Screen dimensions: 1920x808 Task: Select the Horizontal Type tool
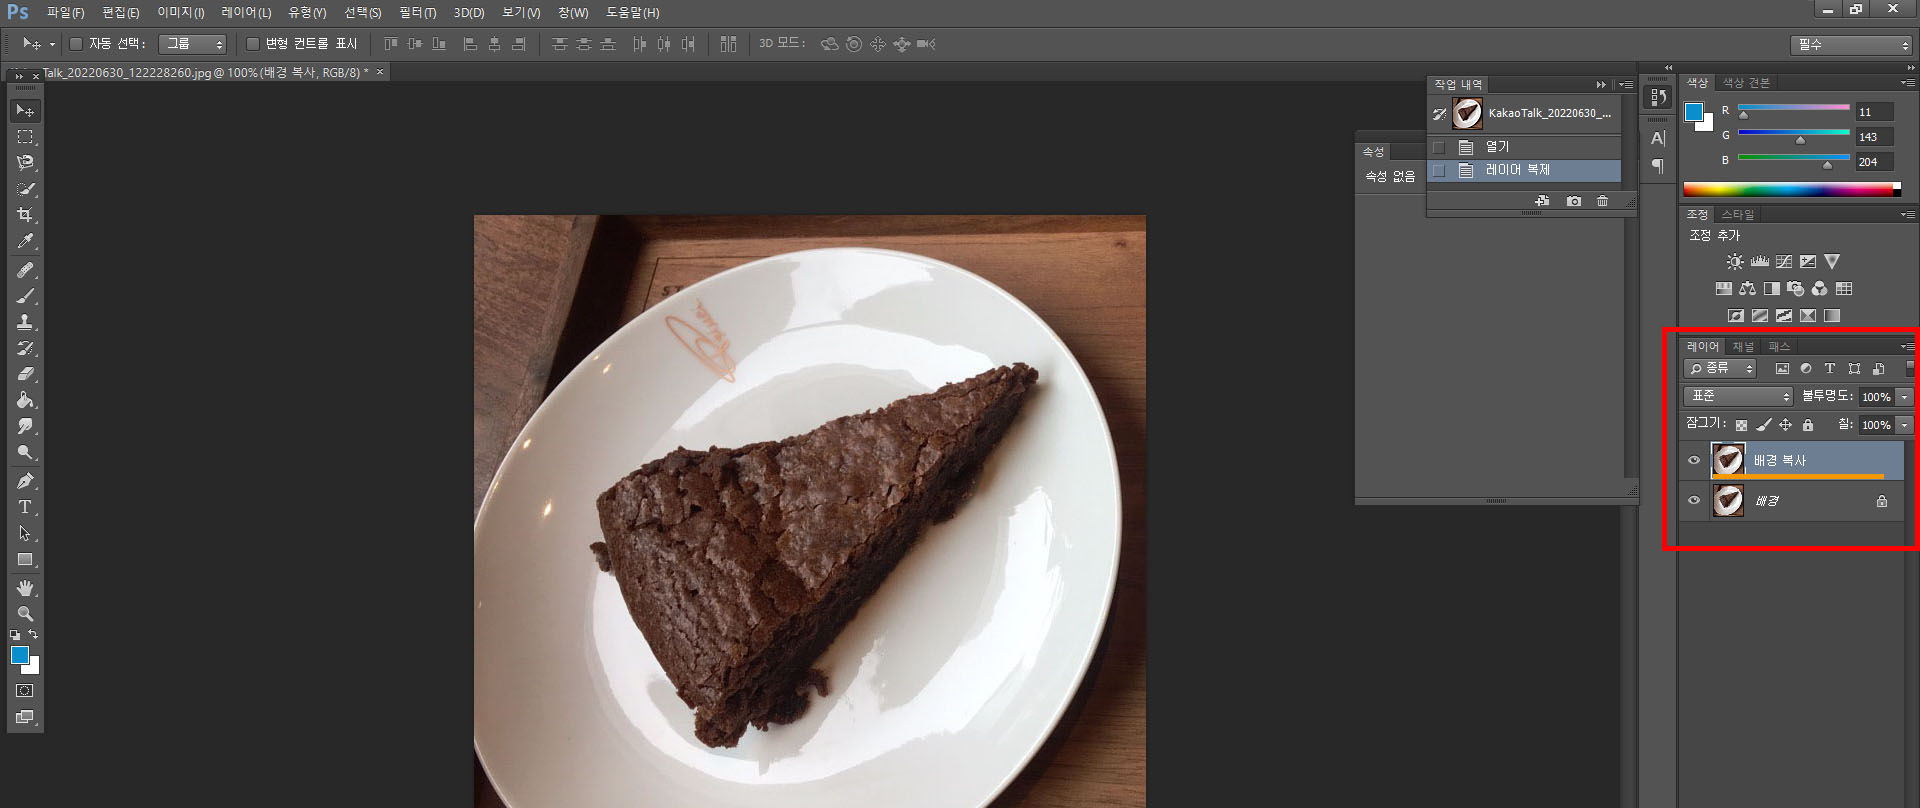[25, 507]
